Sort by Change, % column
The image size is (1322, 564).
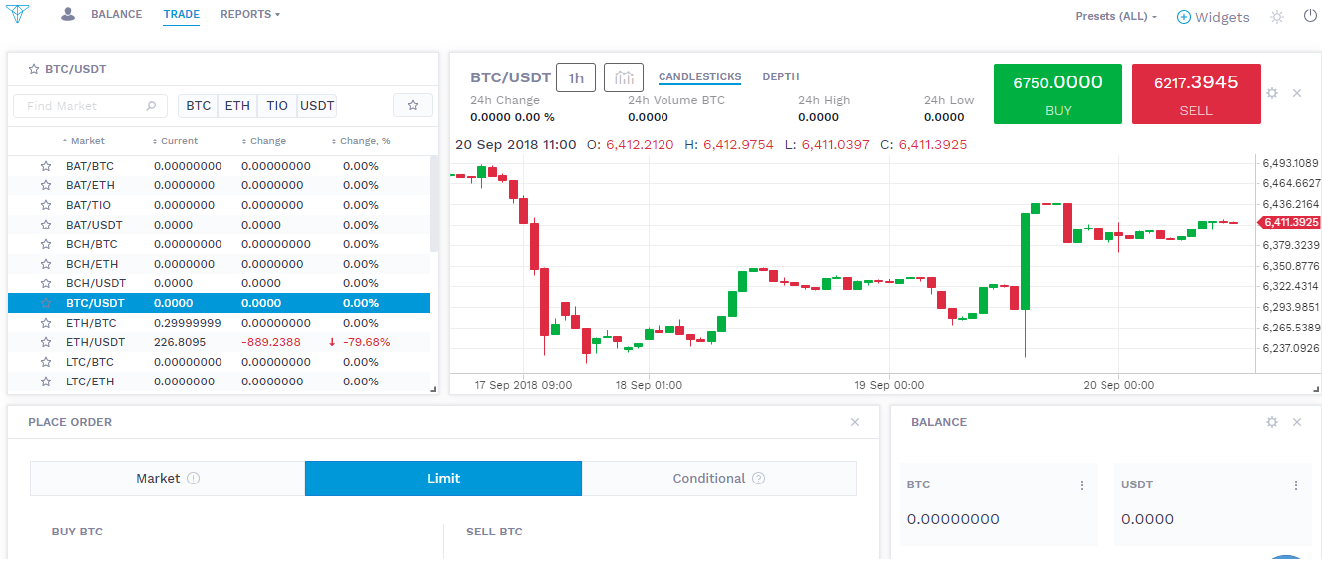click(360, 141)
